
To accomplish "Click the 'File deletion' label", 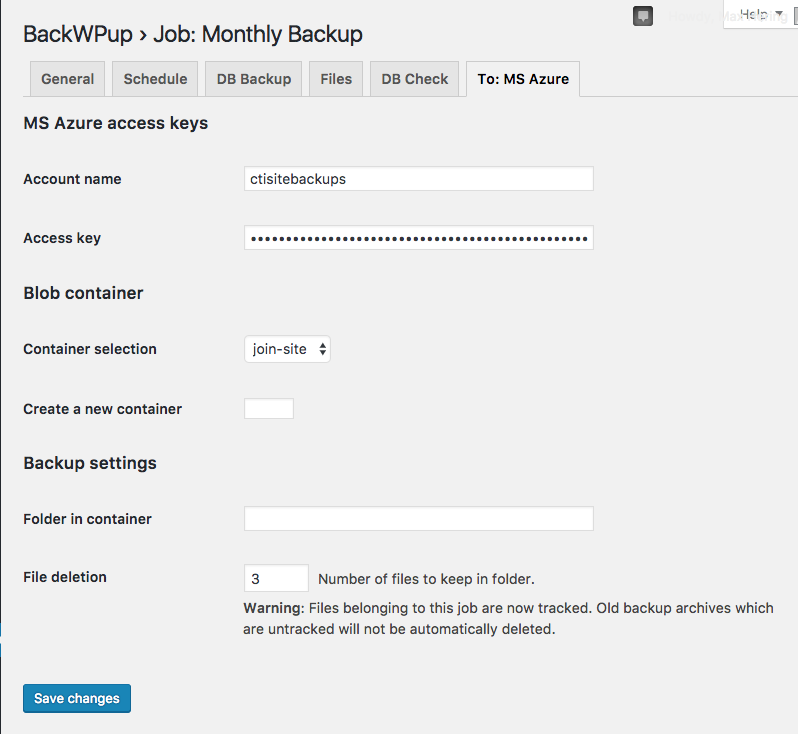I will (x=65, y=577).
